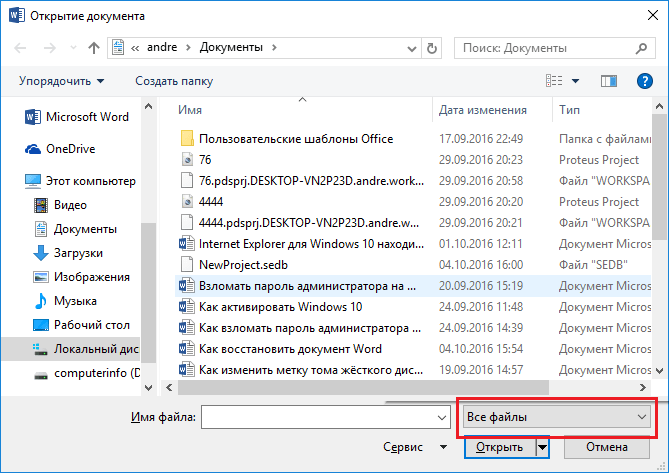Open the blue help question mark

(x=644, y=81)
